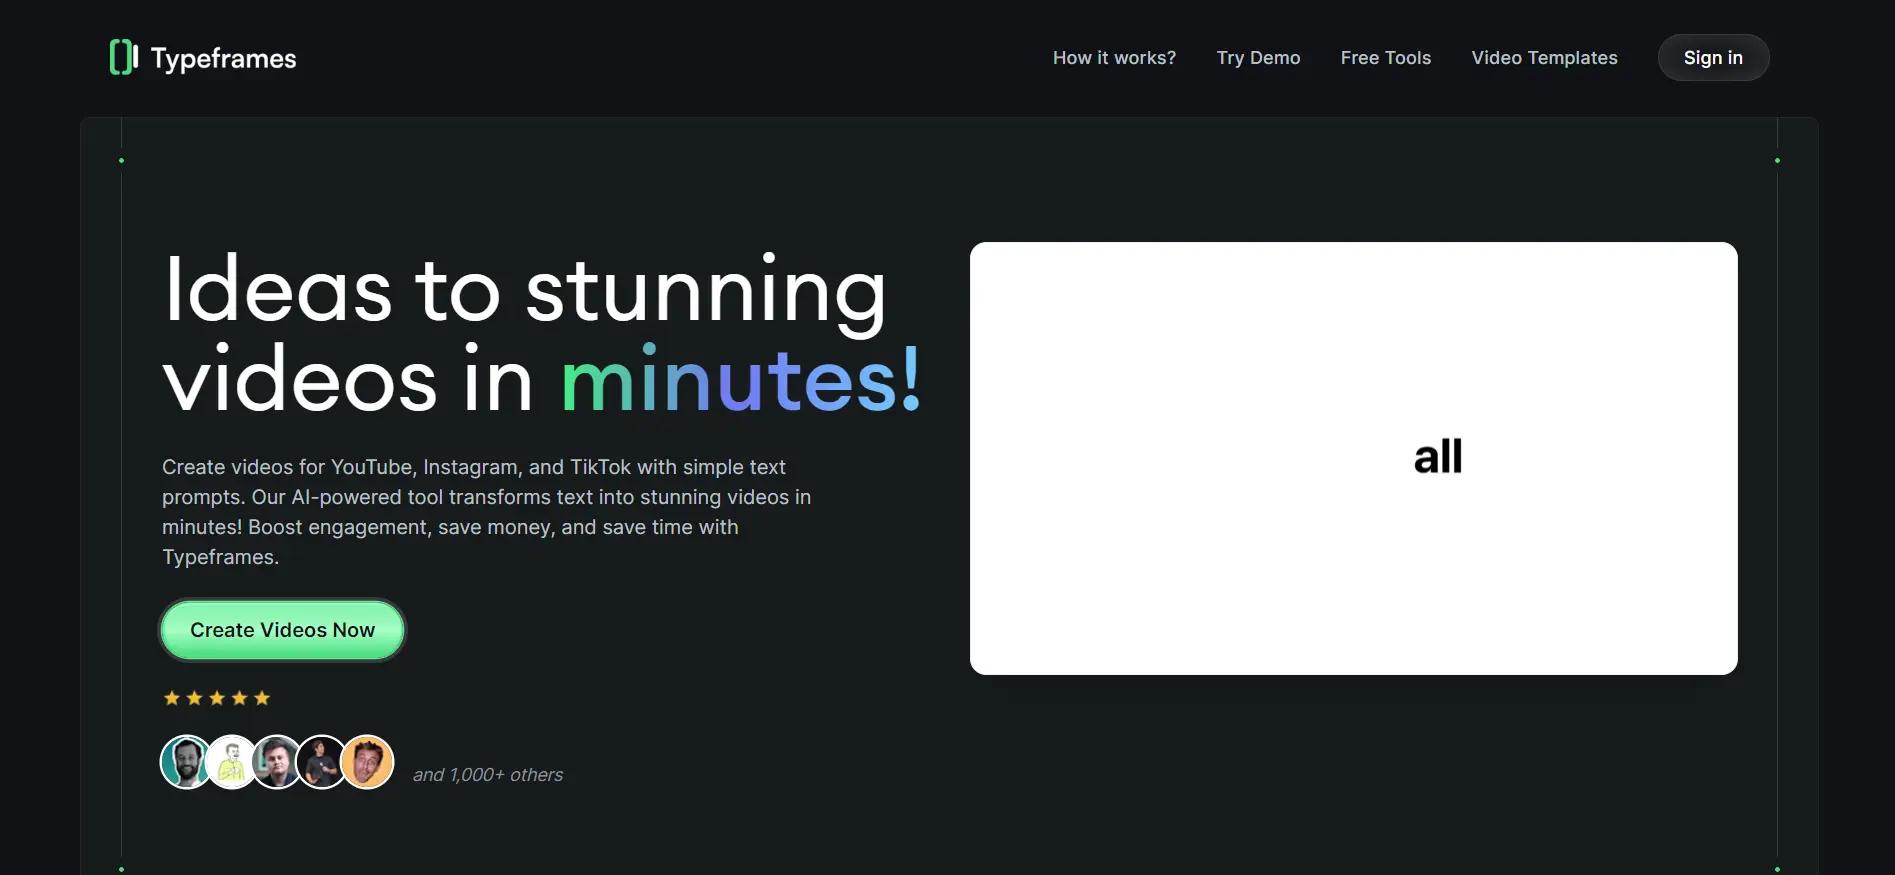
Task: Click the Create Videos Now button
Action: (283, 630)
